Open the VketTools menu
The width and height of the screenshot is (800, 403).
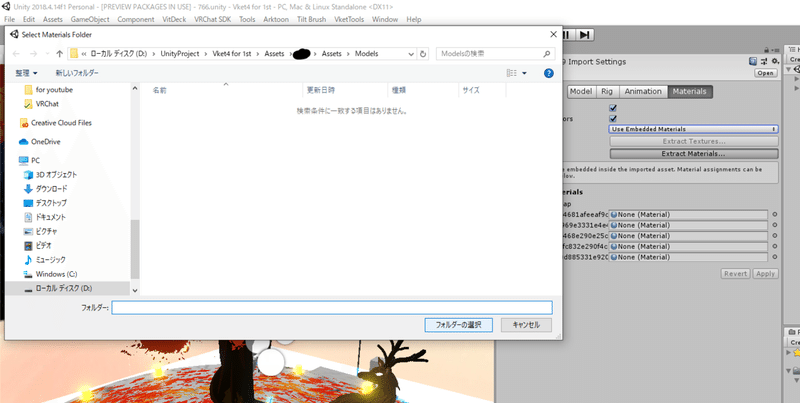click(349, 19)
